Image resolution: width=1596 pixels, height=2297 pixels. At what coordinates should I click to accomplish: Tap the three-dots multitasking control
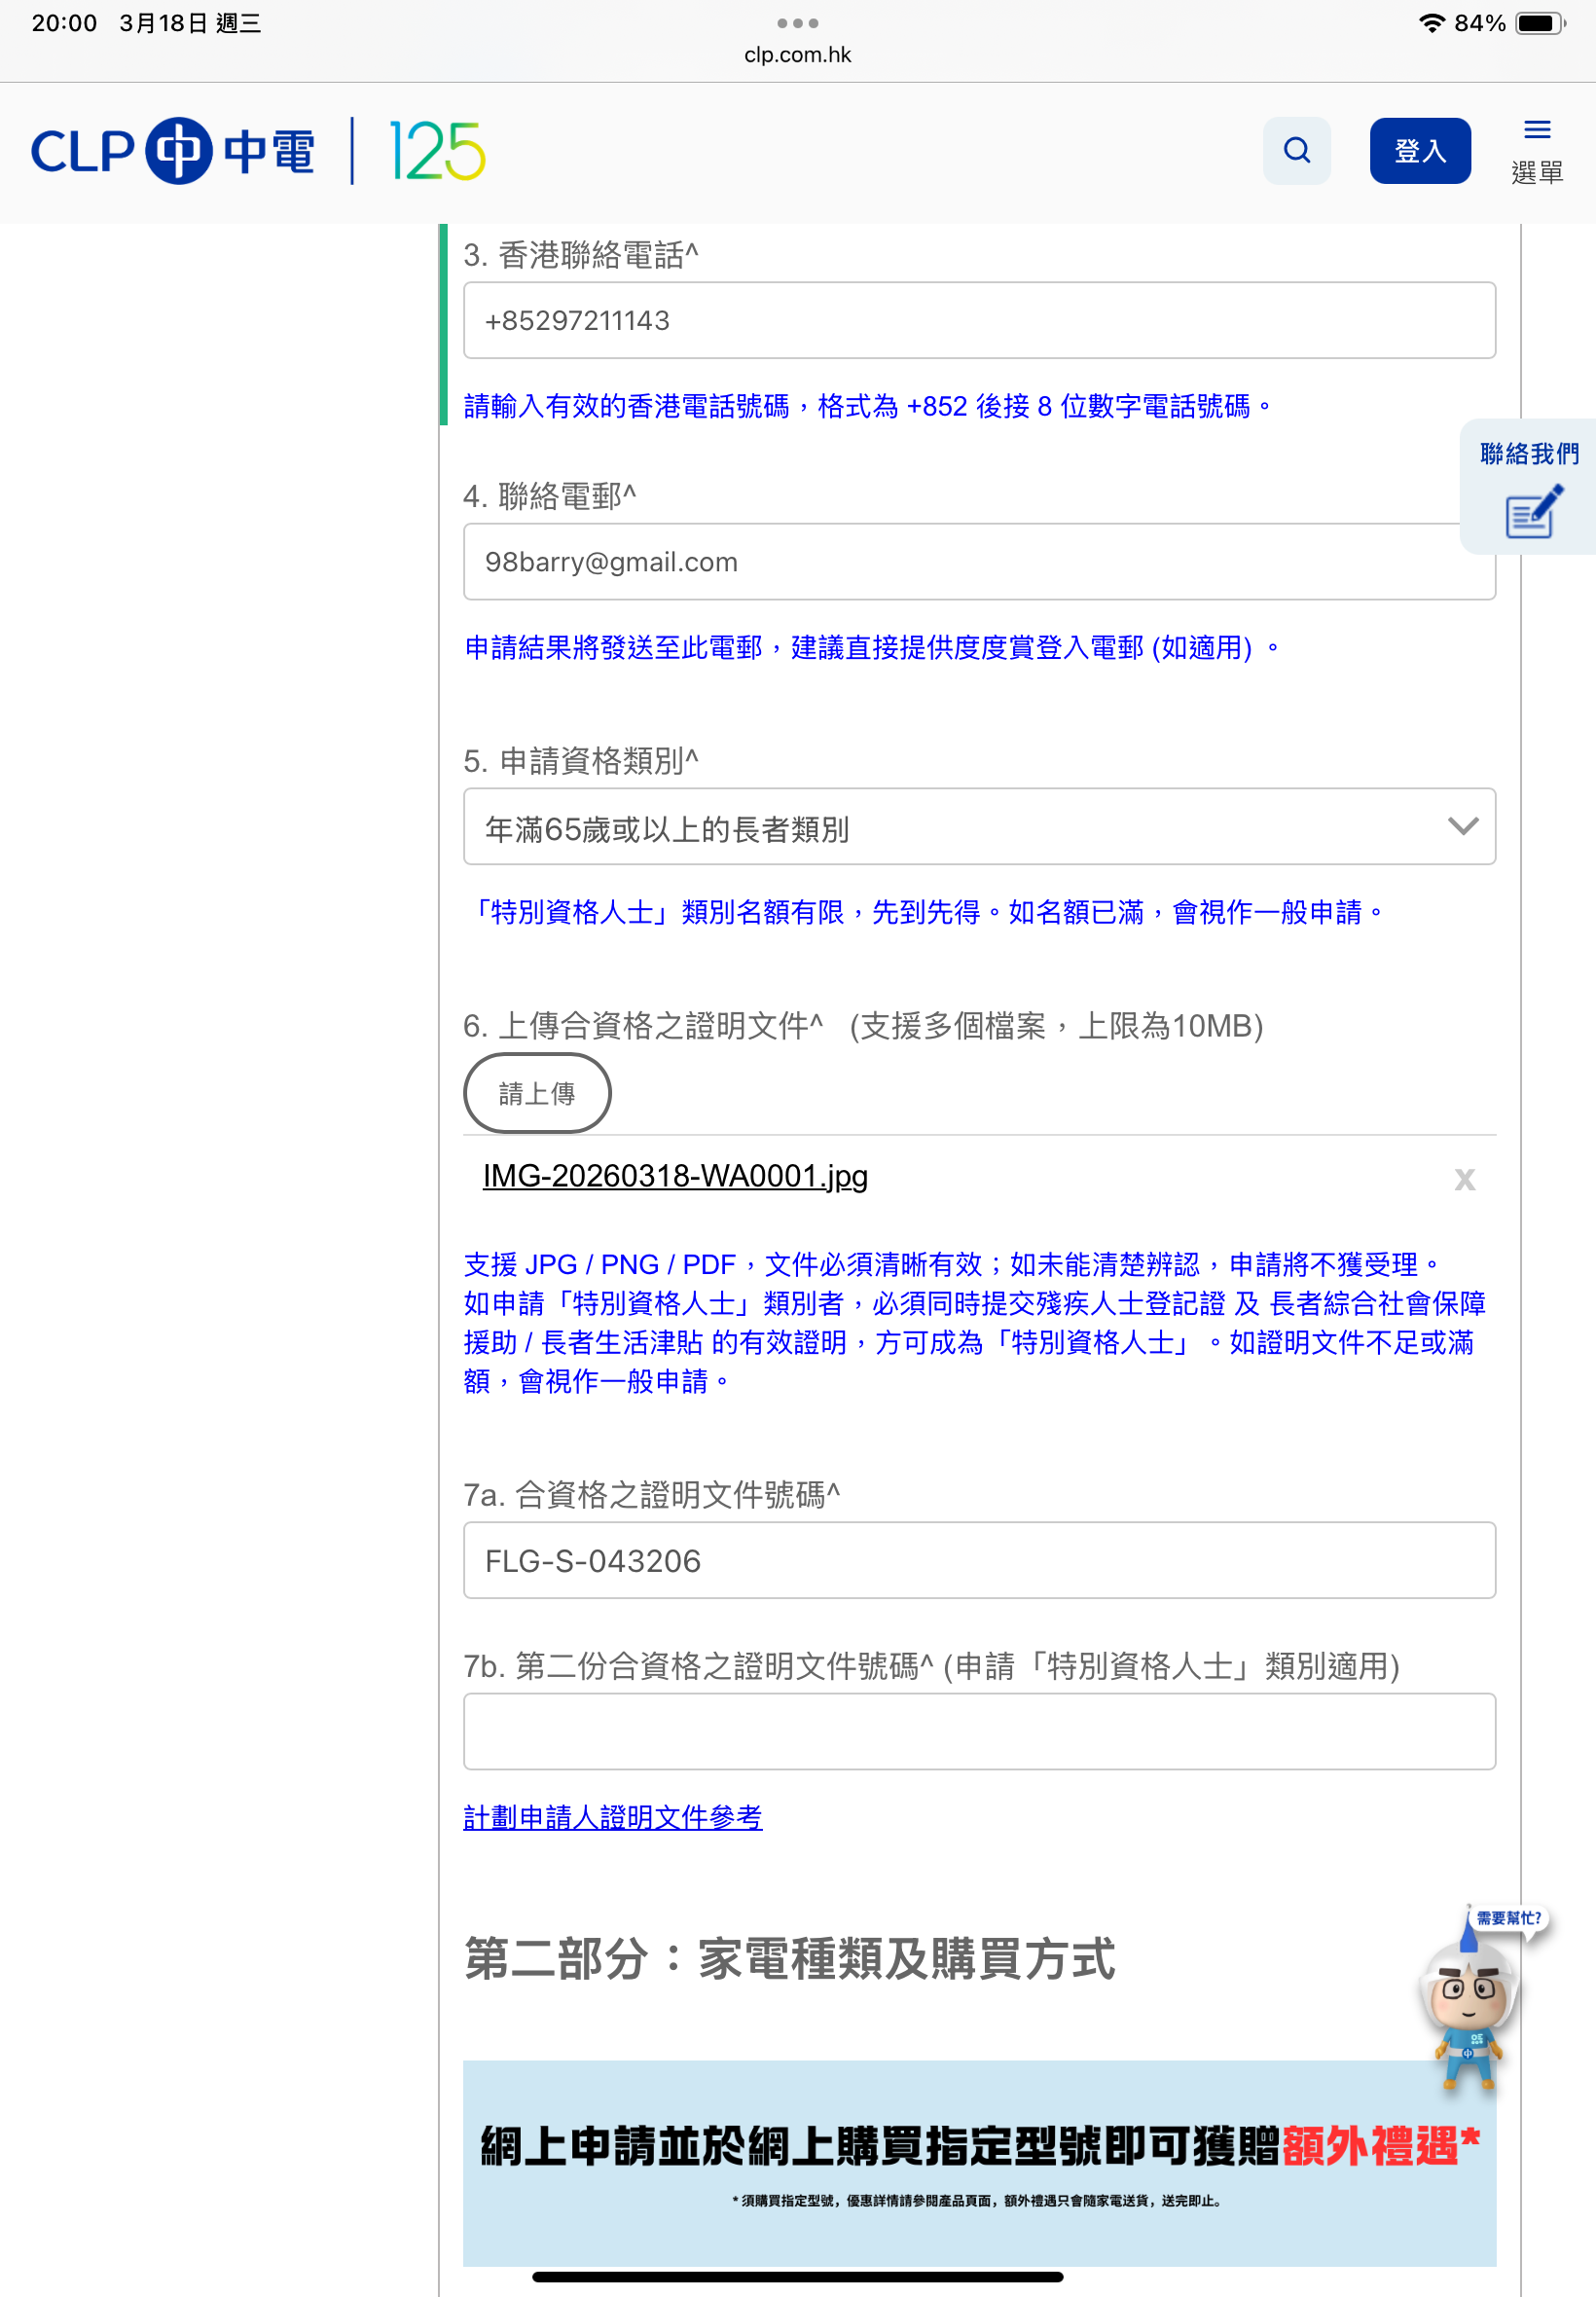(797, 23)
